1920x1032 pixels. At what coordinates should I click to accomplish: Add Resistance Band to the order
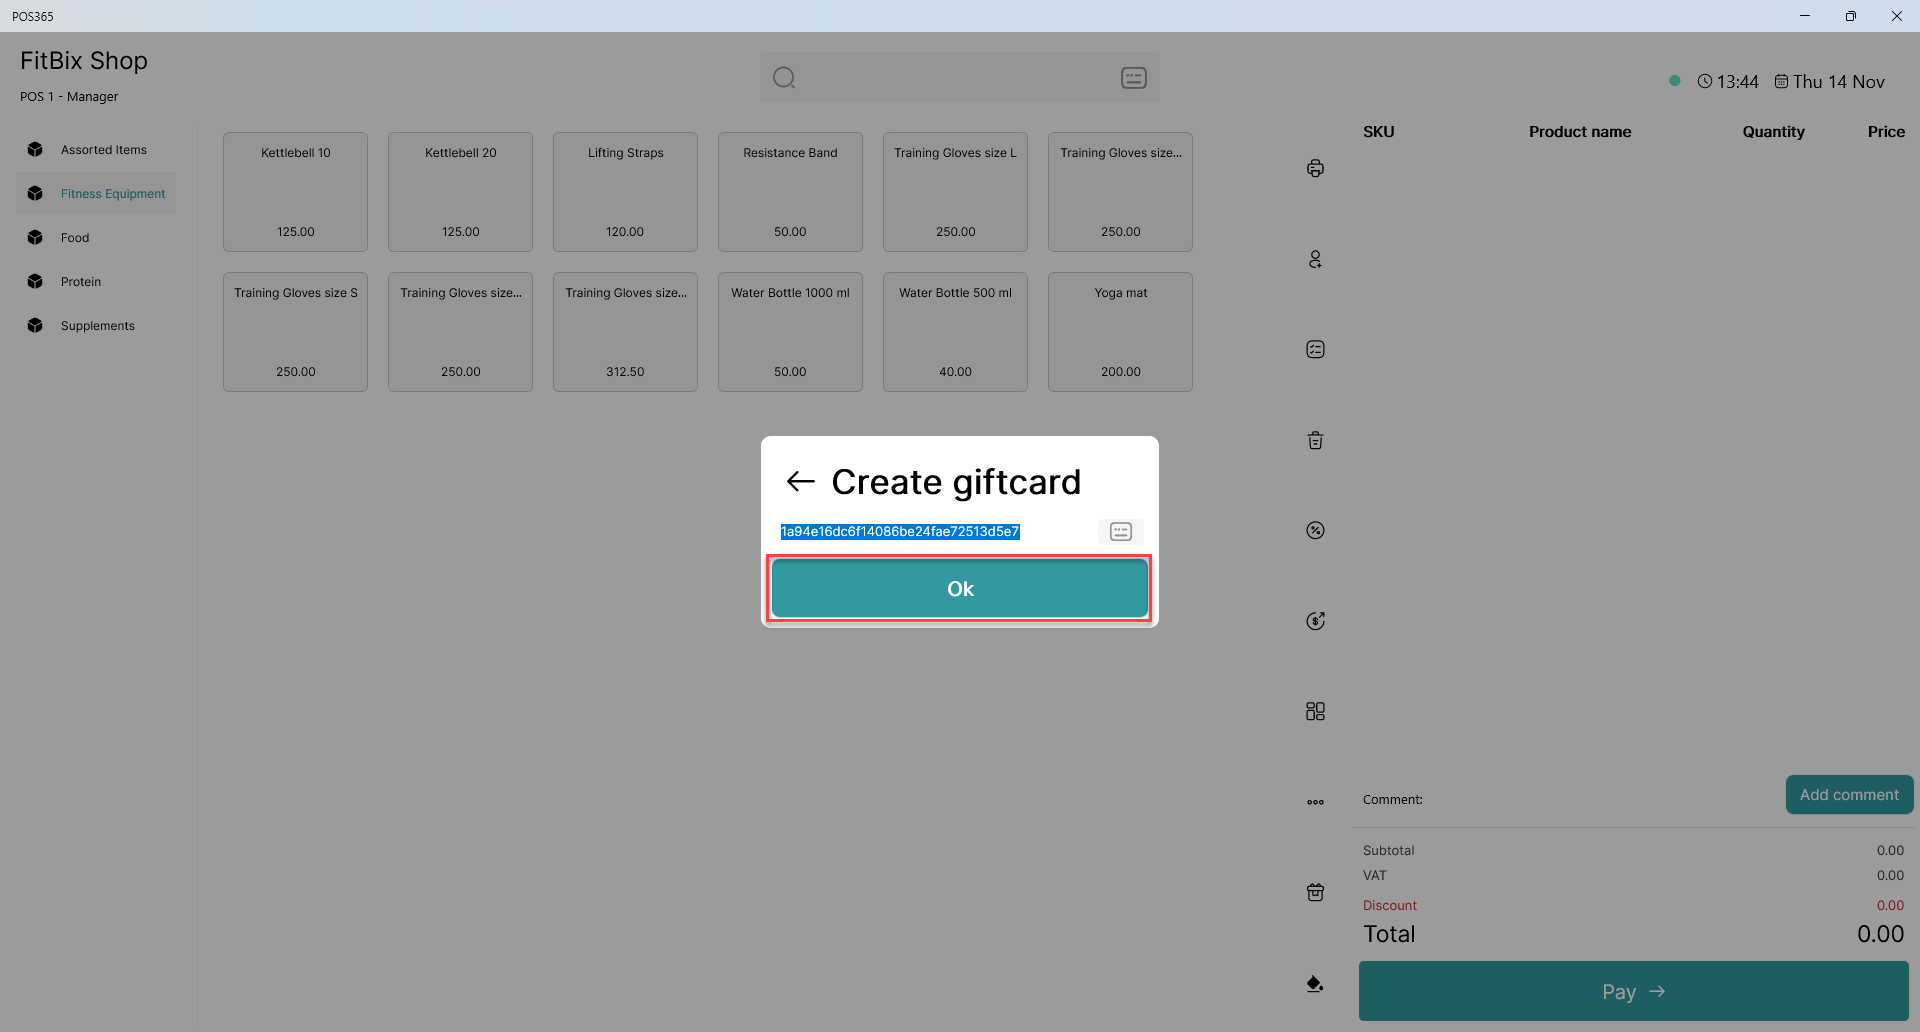(790, 192)
